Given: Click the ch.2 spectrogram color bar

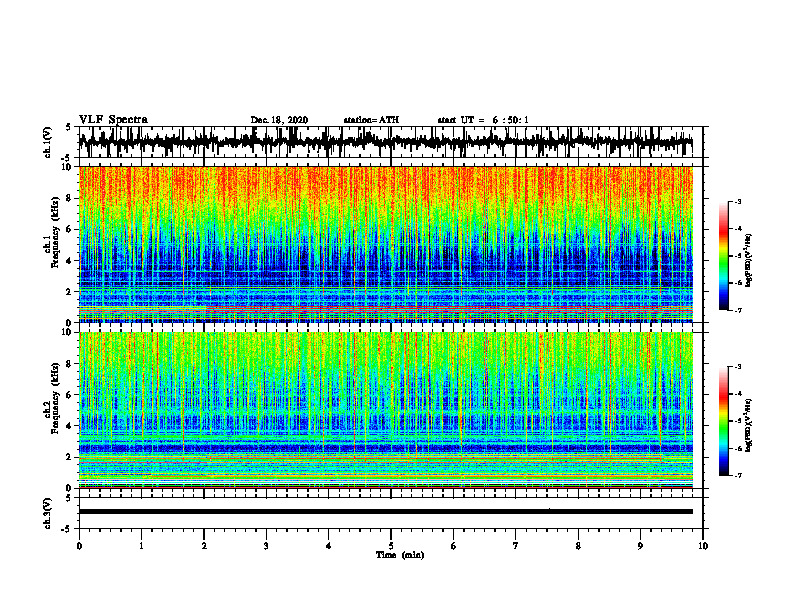Looking at the screenshot, I should point(724,421).
